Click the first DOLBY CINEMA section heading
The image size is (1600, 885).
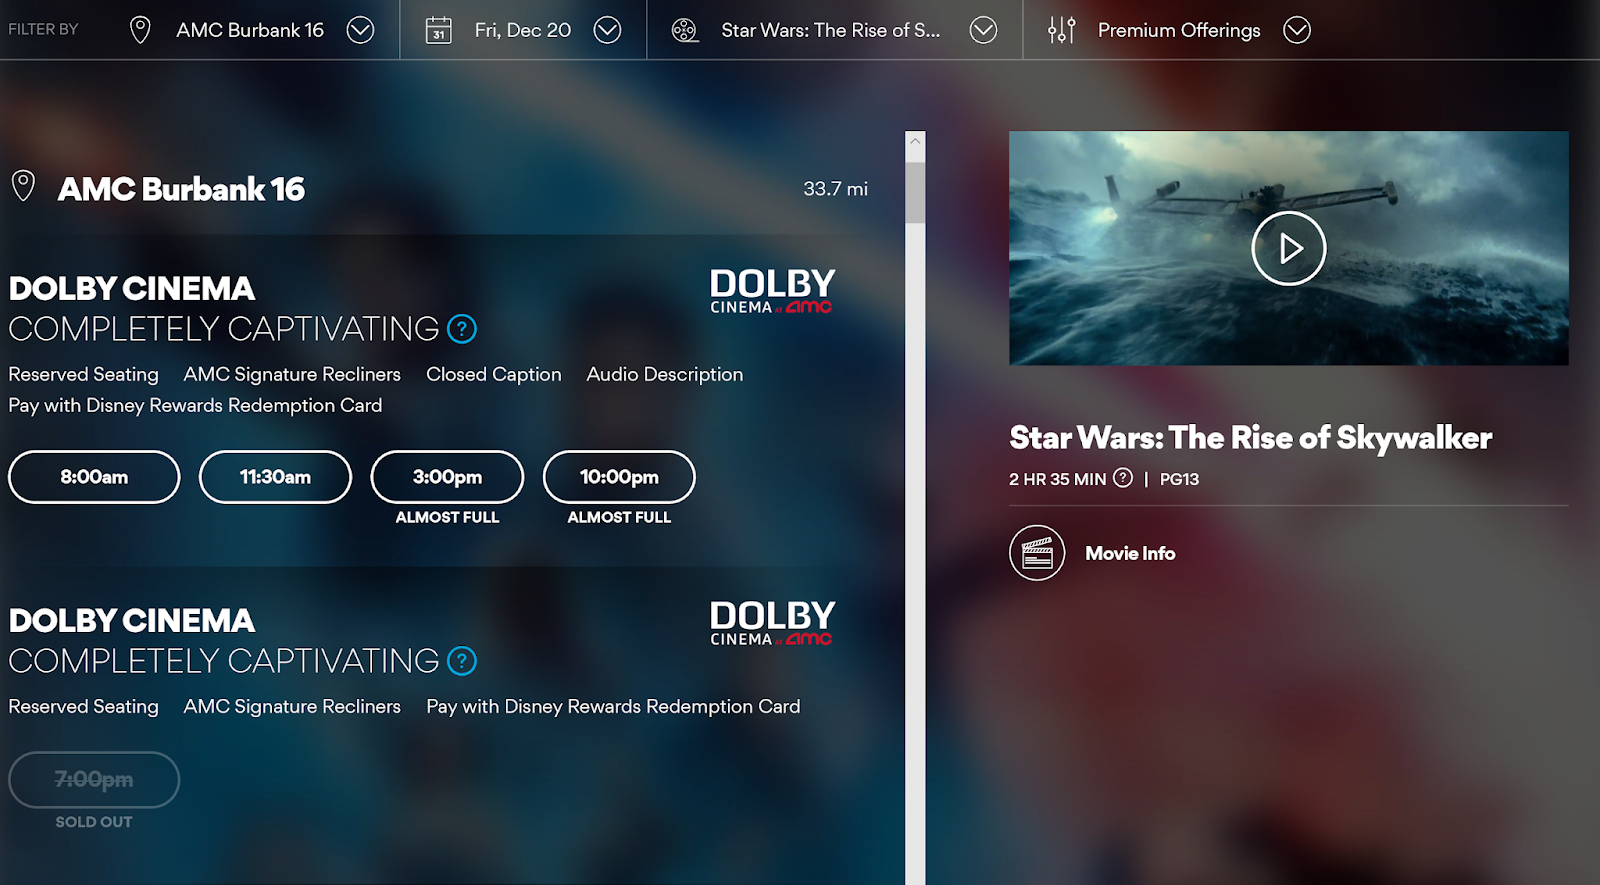[132, 288]
